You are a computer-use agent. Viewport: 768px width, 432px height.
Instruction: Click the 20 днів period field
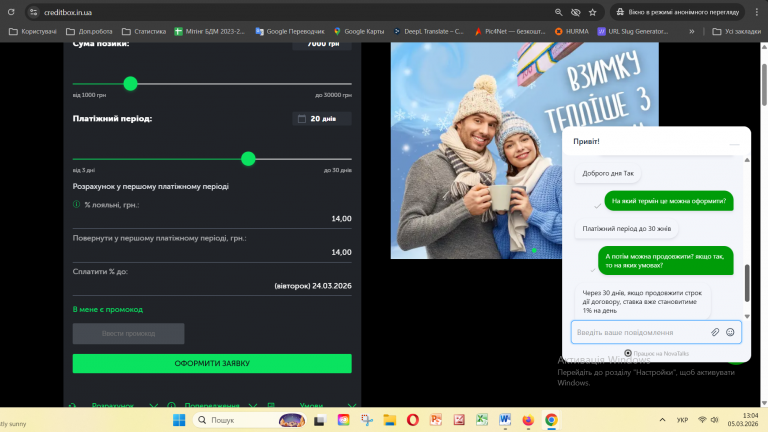coord(322,119)
